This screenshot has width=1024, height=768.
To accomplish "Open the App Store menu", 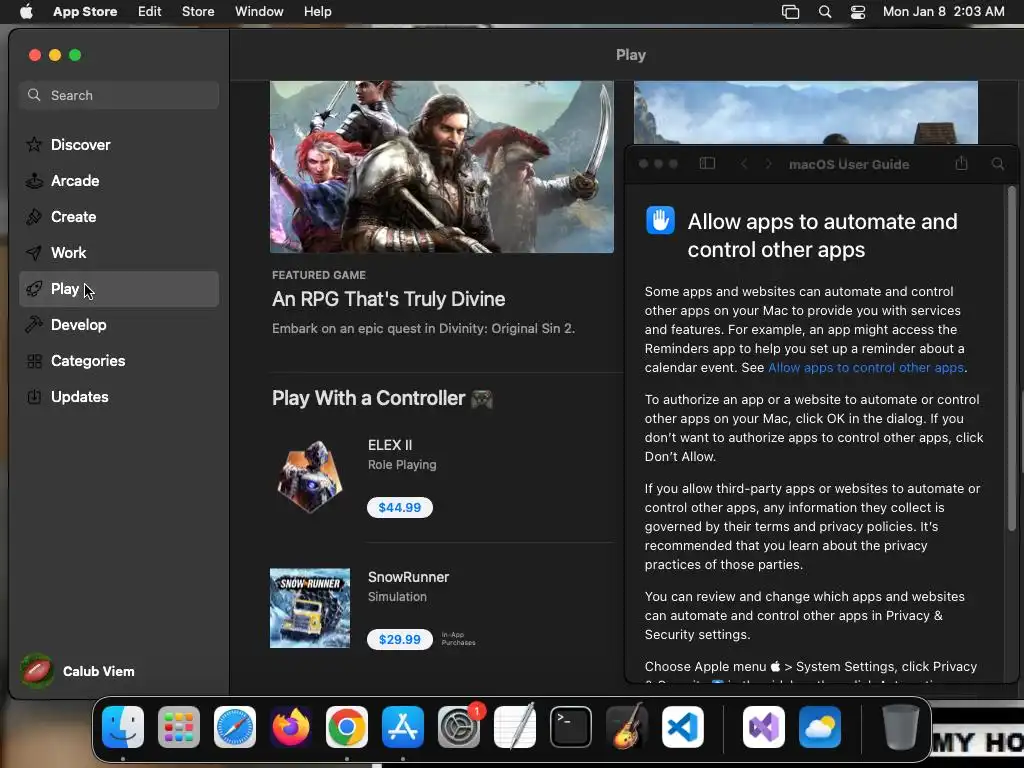I will [x=85, y=12].
